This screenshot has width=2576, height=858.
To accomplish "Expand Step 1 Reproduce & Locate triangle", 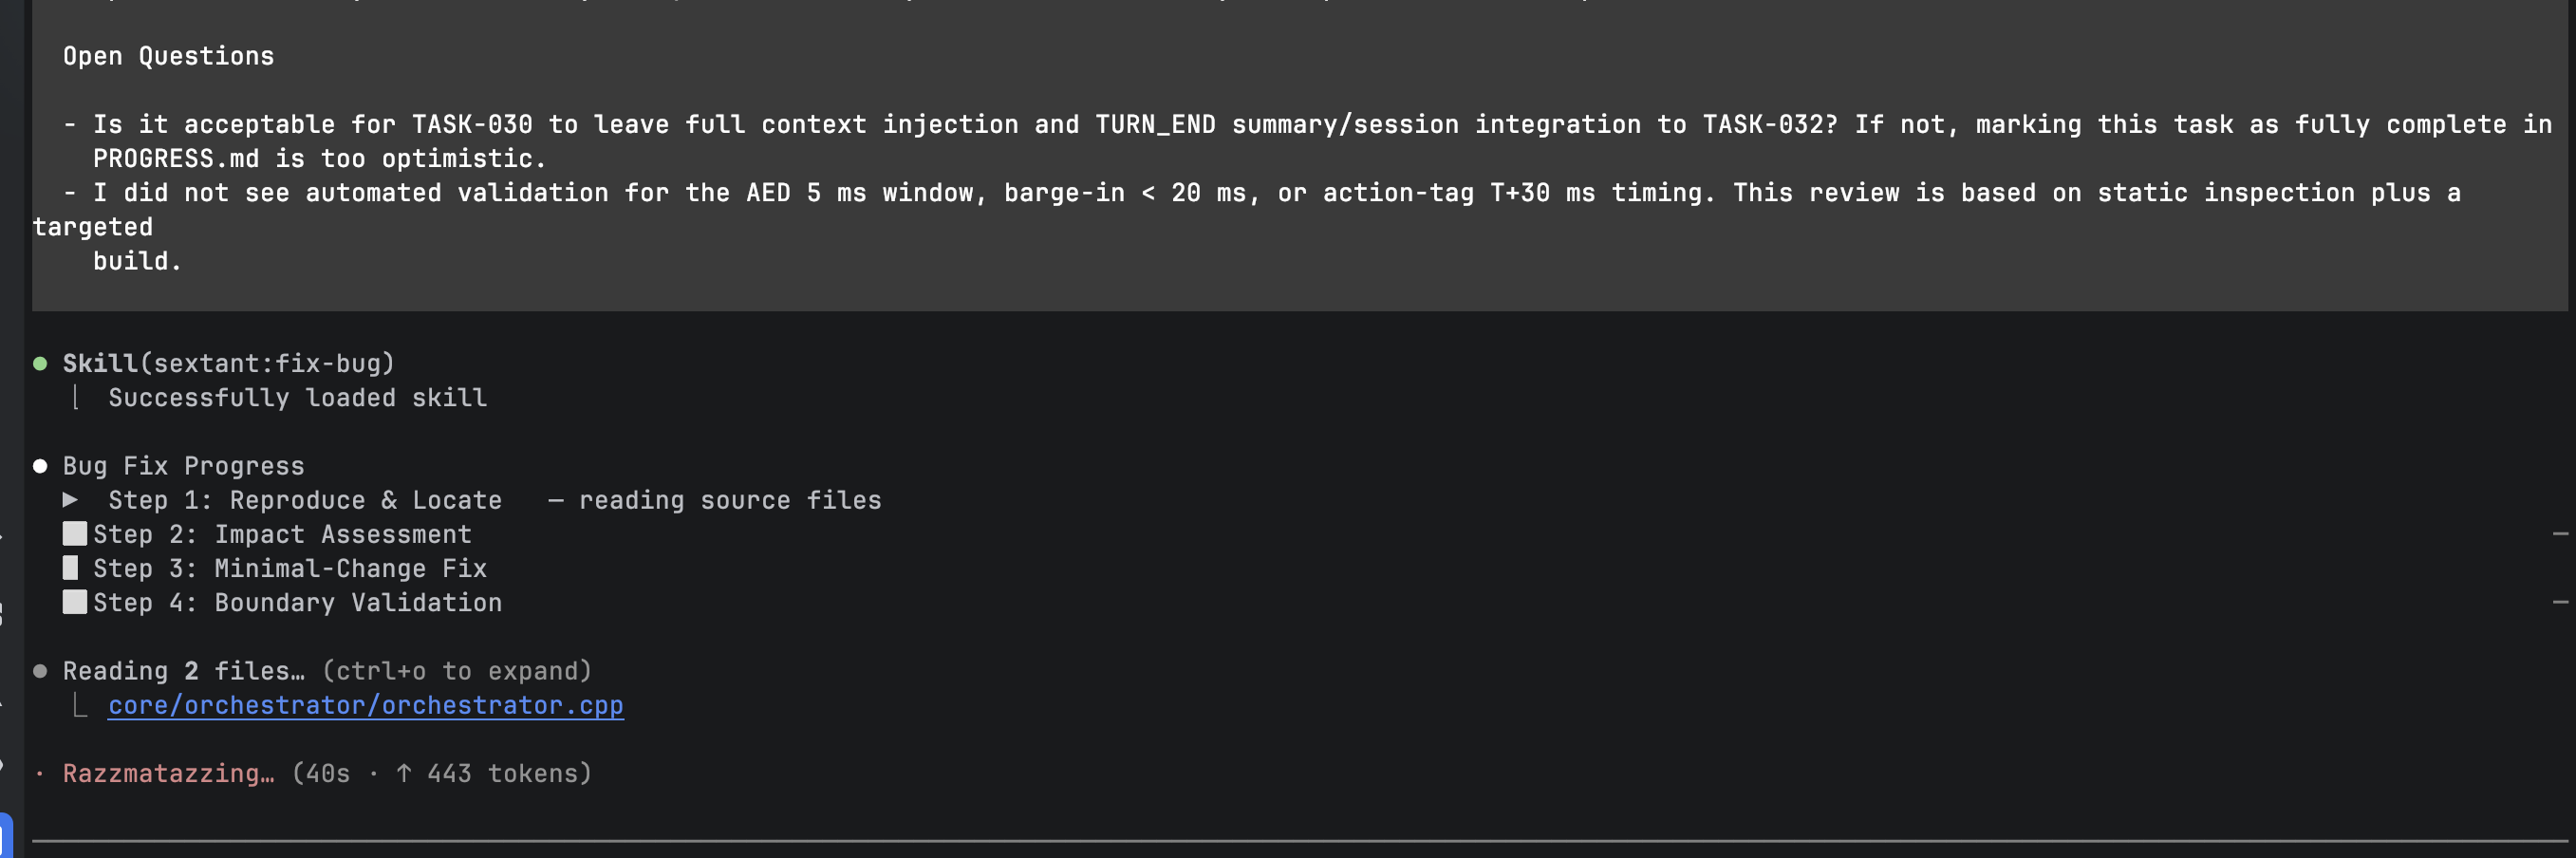I will (70, 500).
